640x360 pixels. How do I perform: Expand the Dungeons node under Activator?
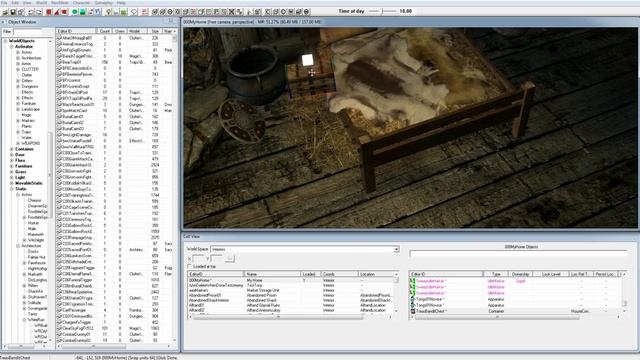[x=18, y=87]
